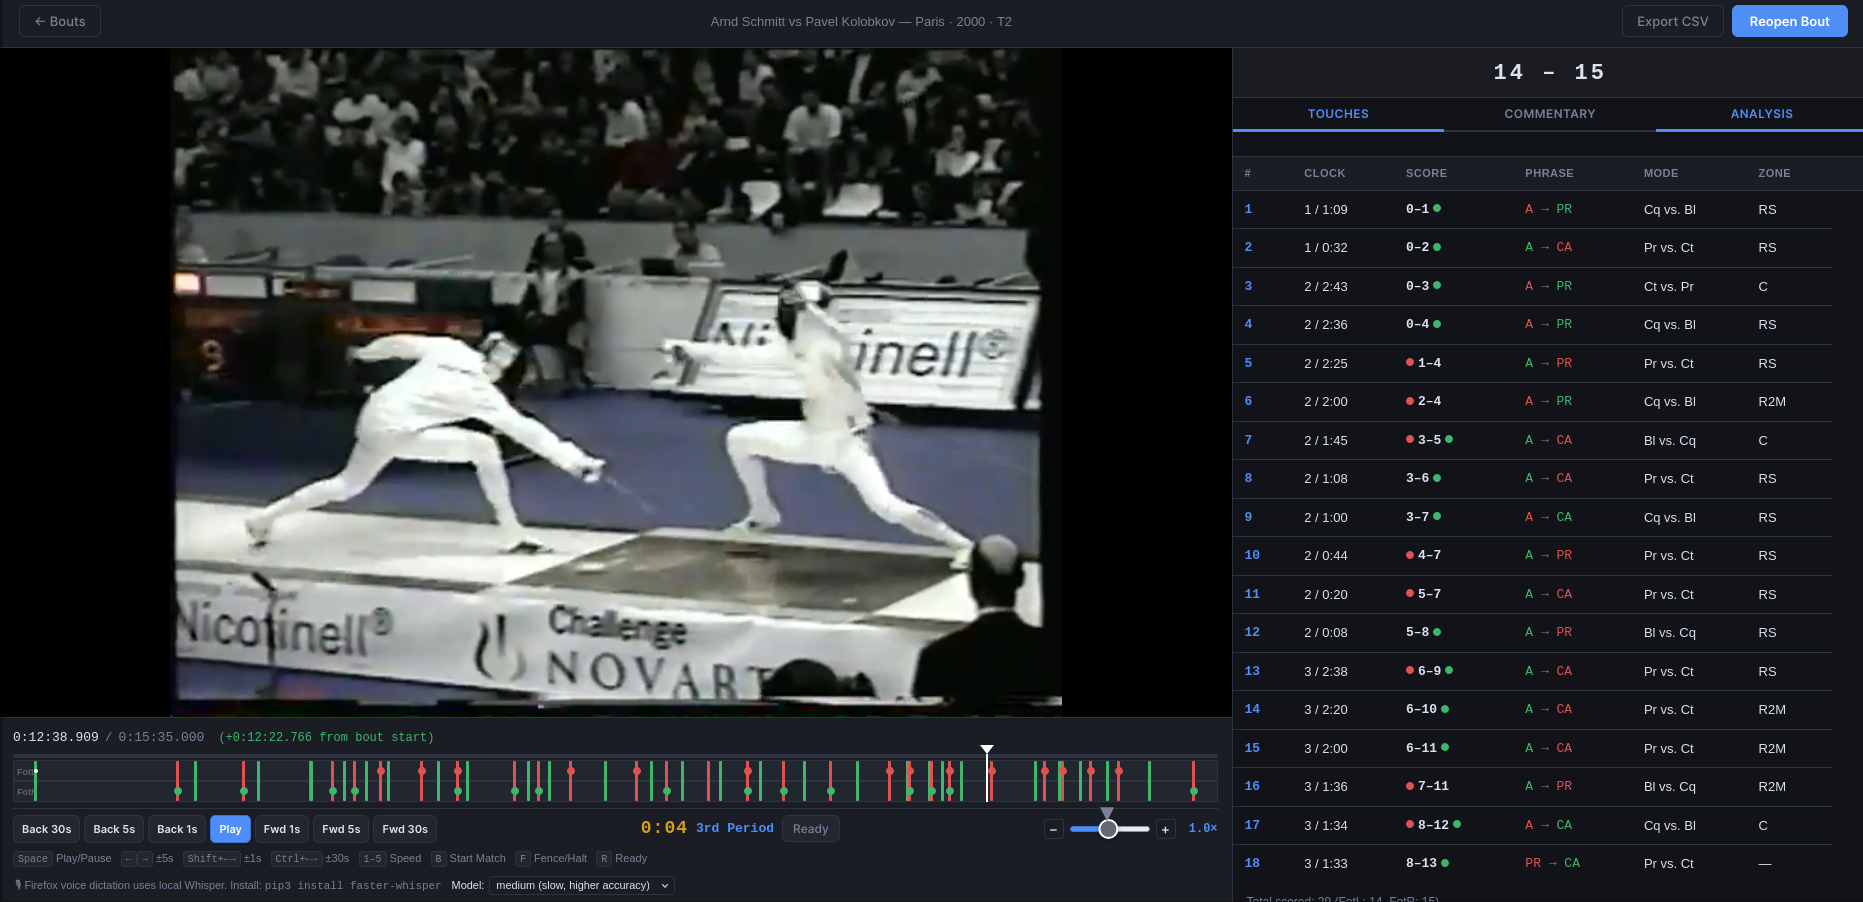The width and height of the screenshot is (1863, 902).
Task: Click the playhead triangle on the timeline
Action: (986, 748)
